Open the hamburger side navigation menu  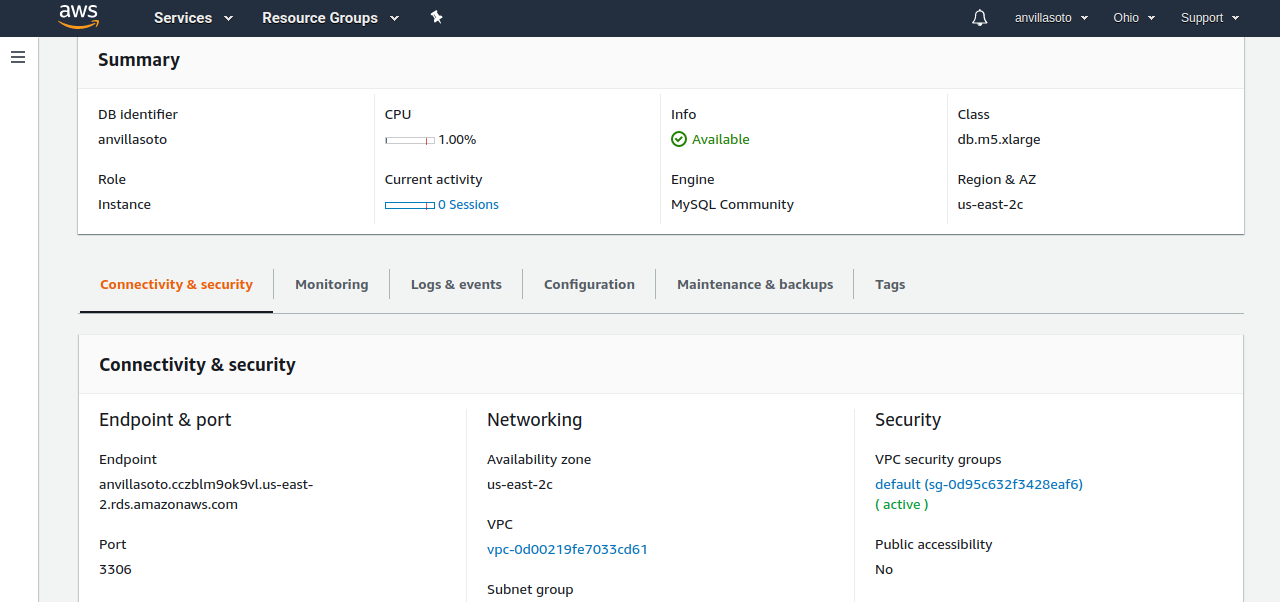coord(18,58)
